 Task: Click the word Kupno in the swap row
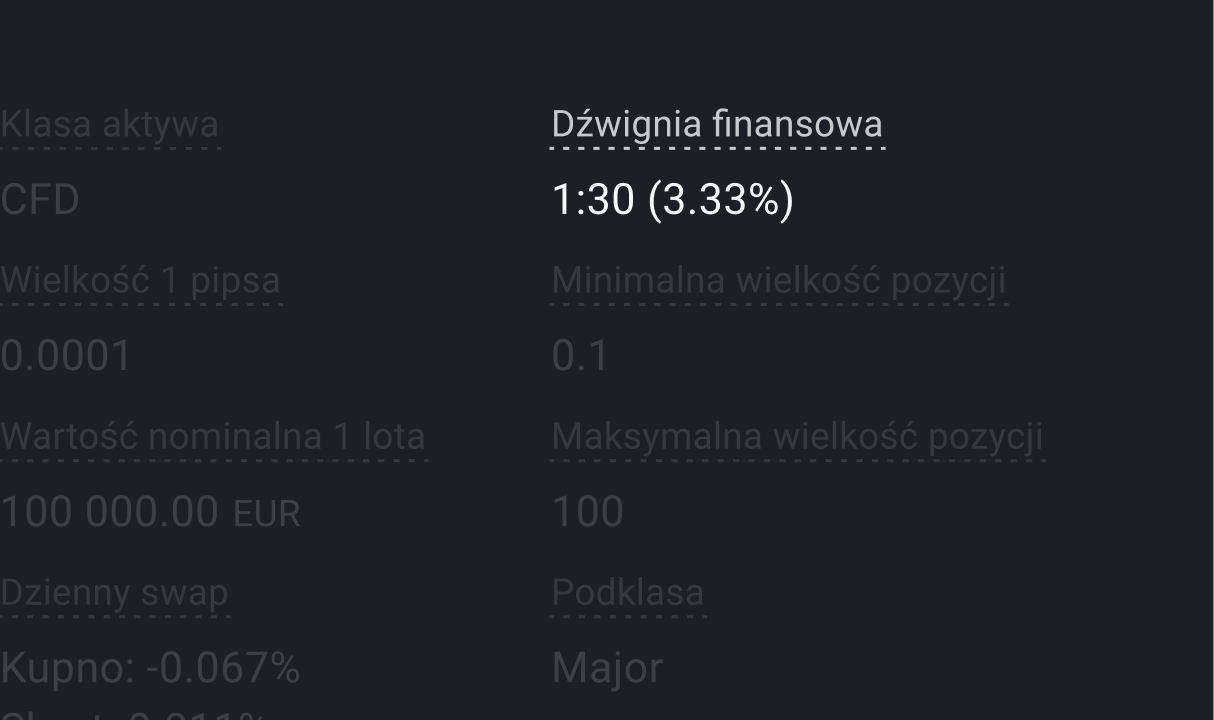[x=62, y=669]
